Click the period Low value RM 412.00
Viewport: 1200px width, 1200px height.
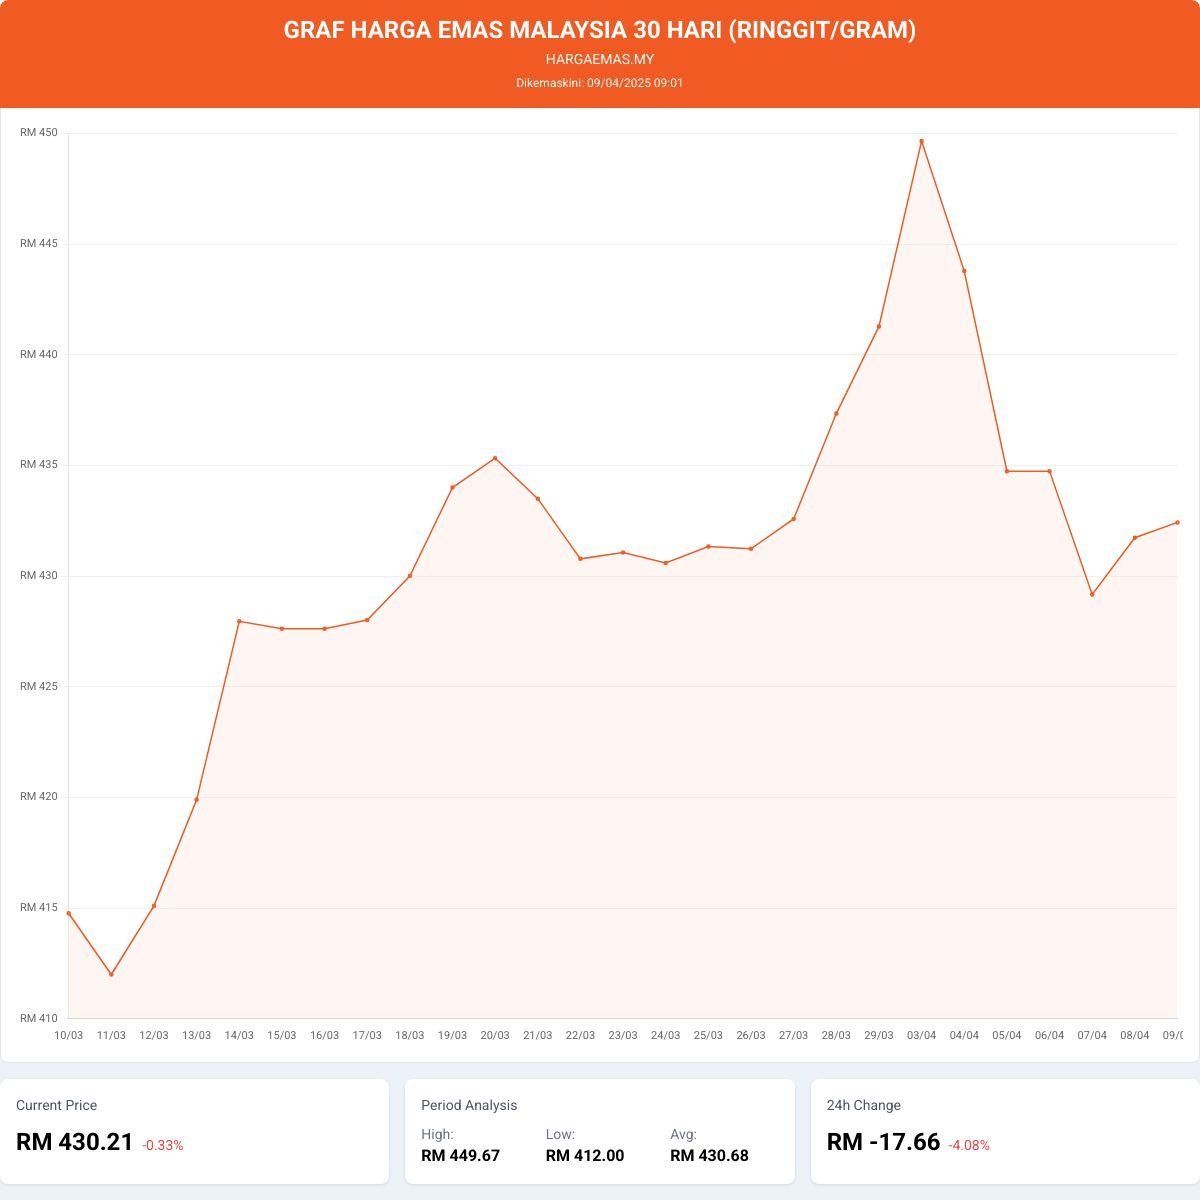pyautogui.click(x=585, y=1156)
